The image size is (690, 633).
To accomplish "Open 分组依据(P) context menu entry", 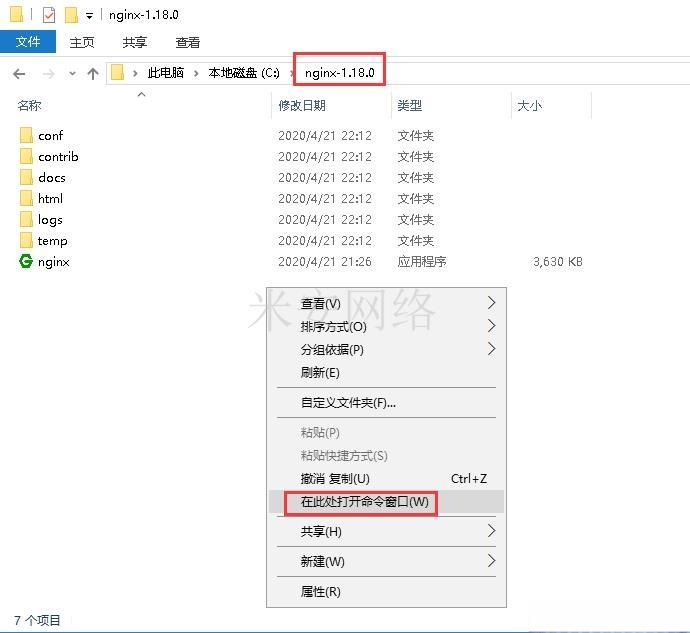I will pyautogui.click(x=386, y=350).
